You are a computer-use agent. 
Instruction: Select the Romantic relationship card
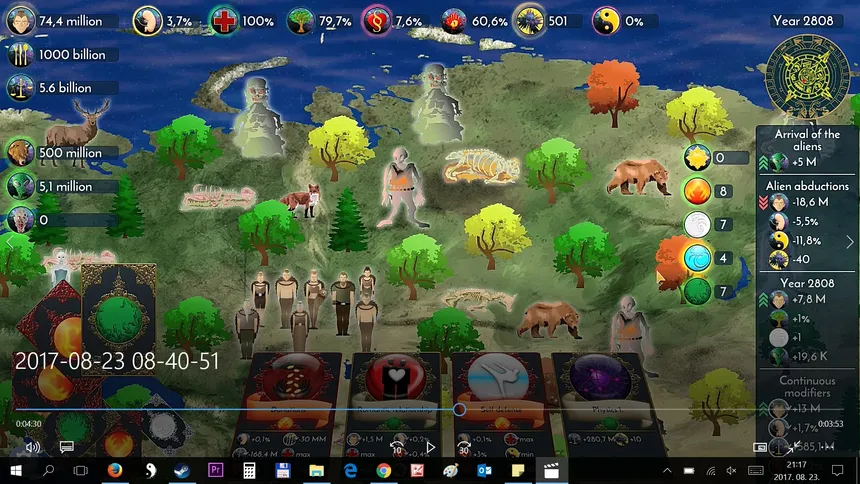point(395,404)
